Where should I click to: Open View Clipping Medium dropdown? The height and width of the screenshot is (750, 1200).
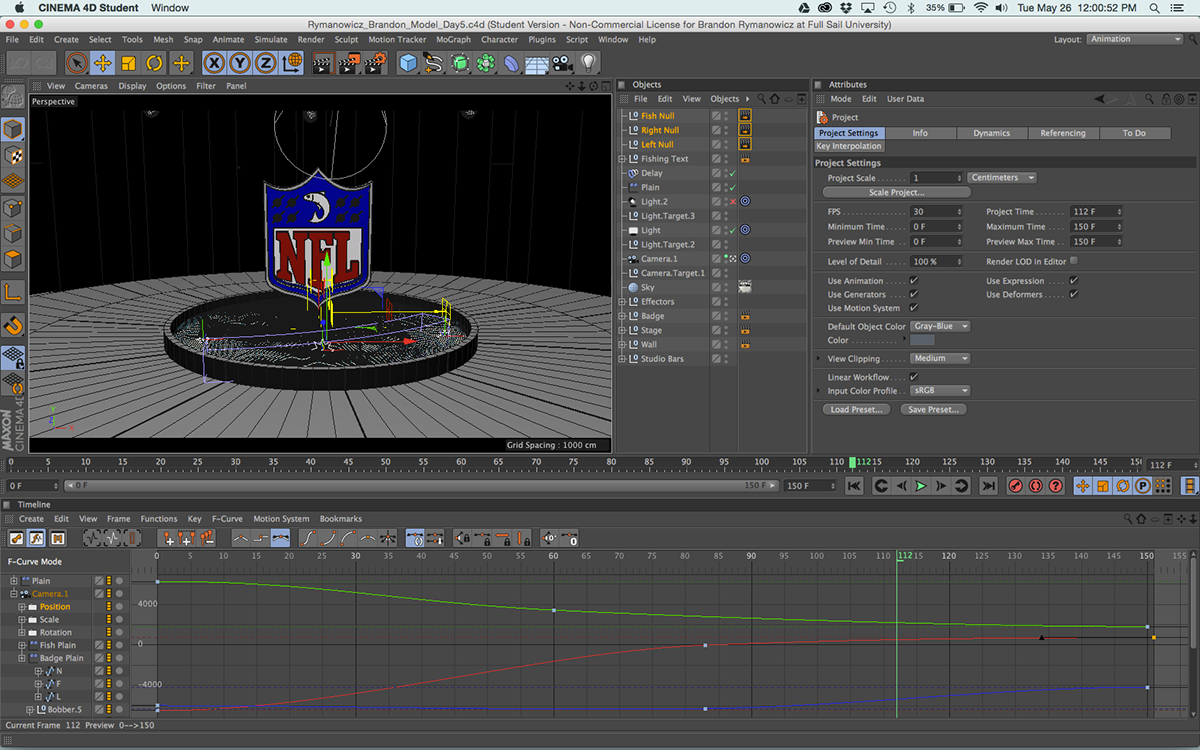coord(940,358)
